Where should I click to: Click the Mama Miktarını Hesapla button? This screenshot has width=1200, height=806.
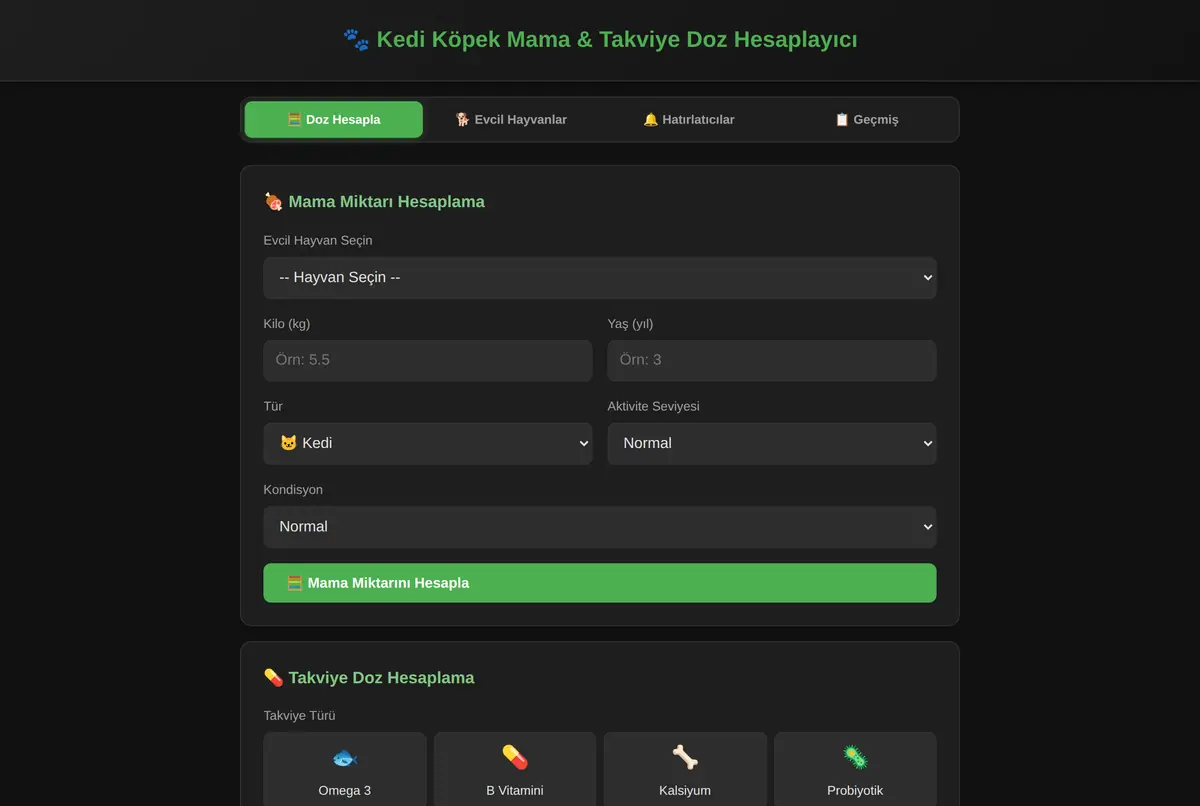pyautogui.click(x=600, y=583)
